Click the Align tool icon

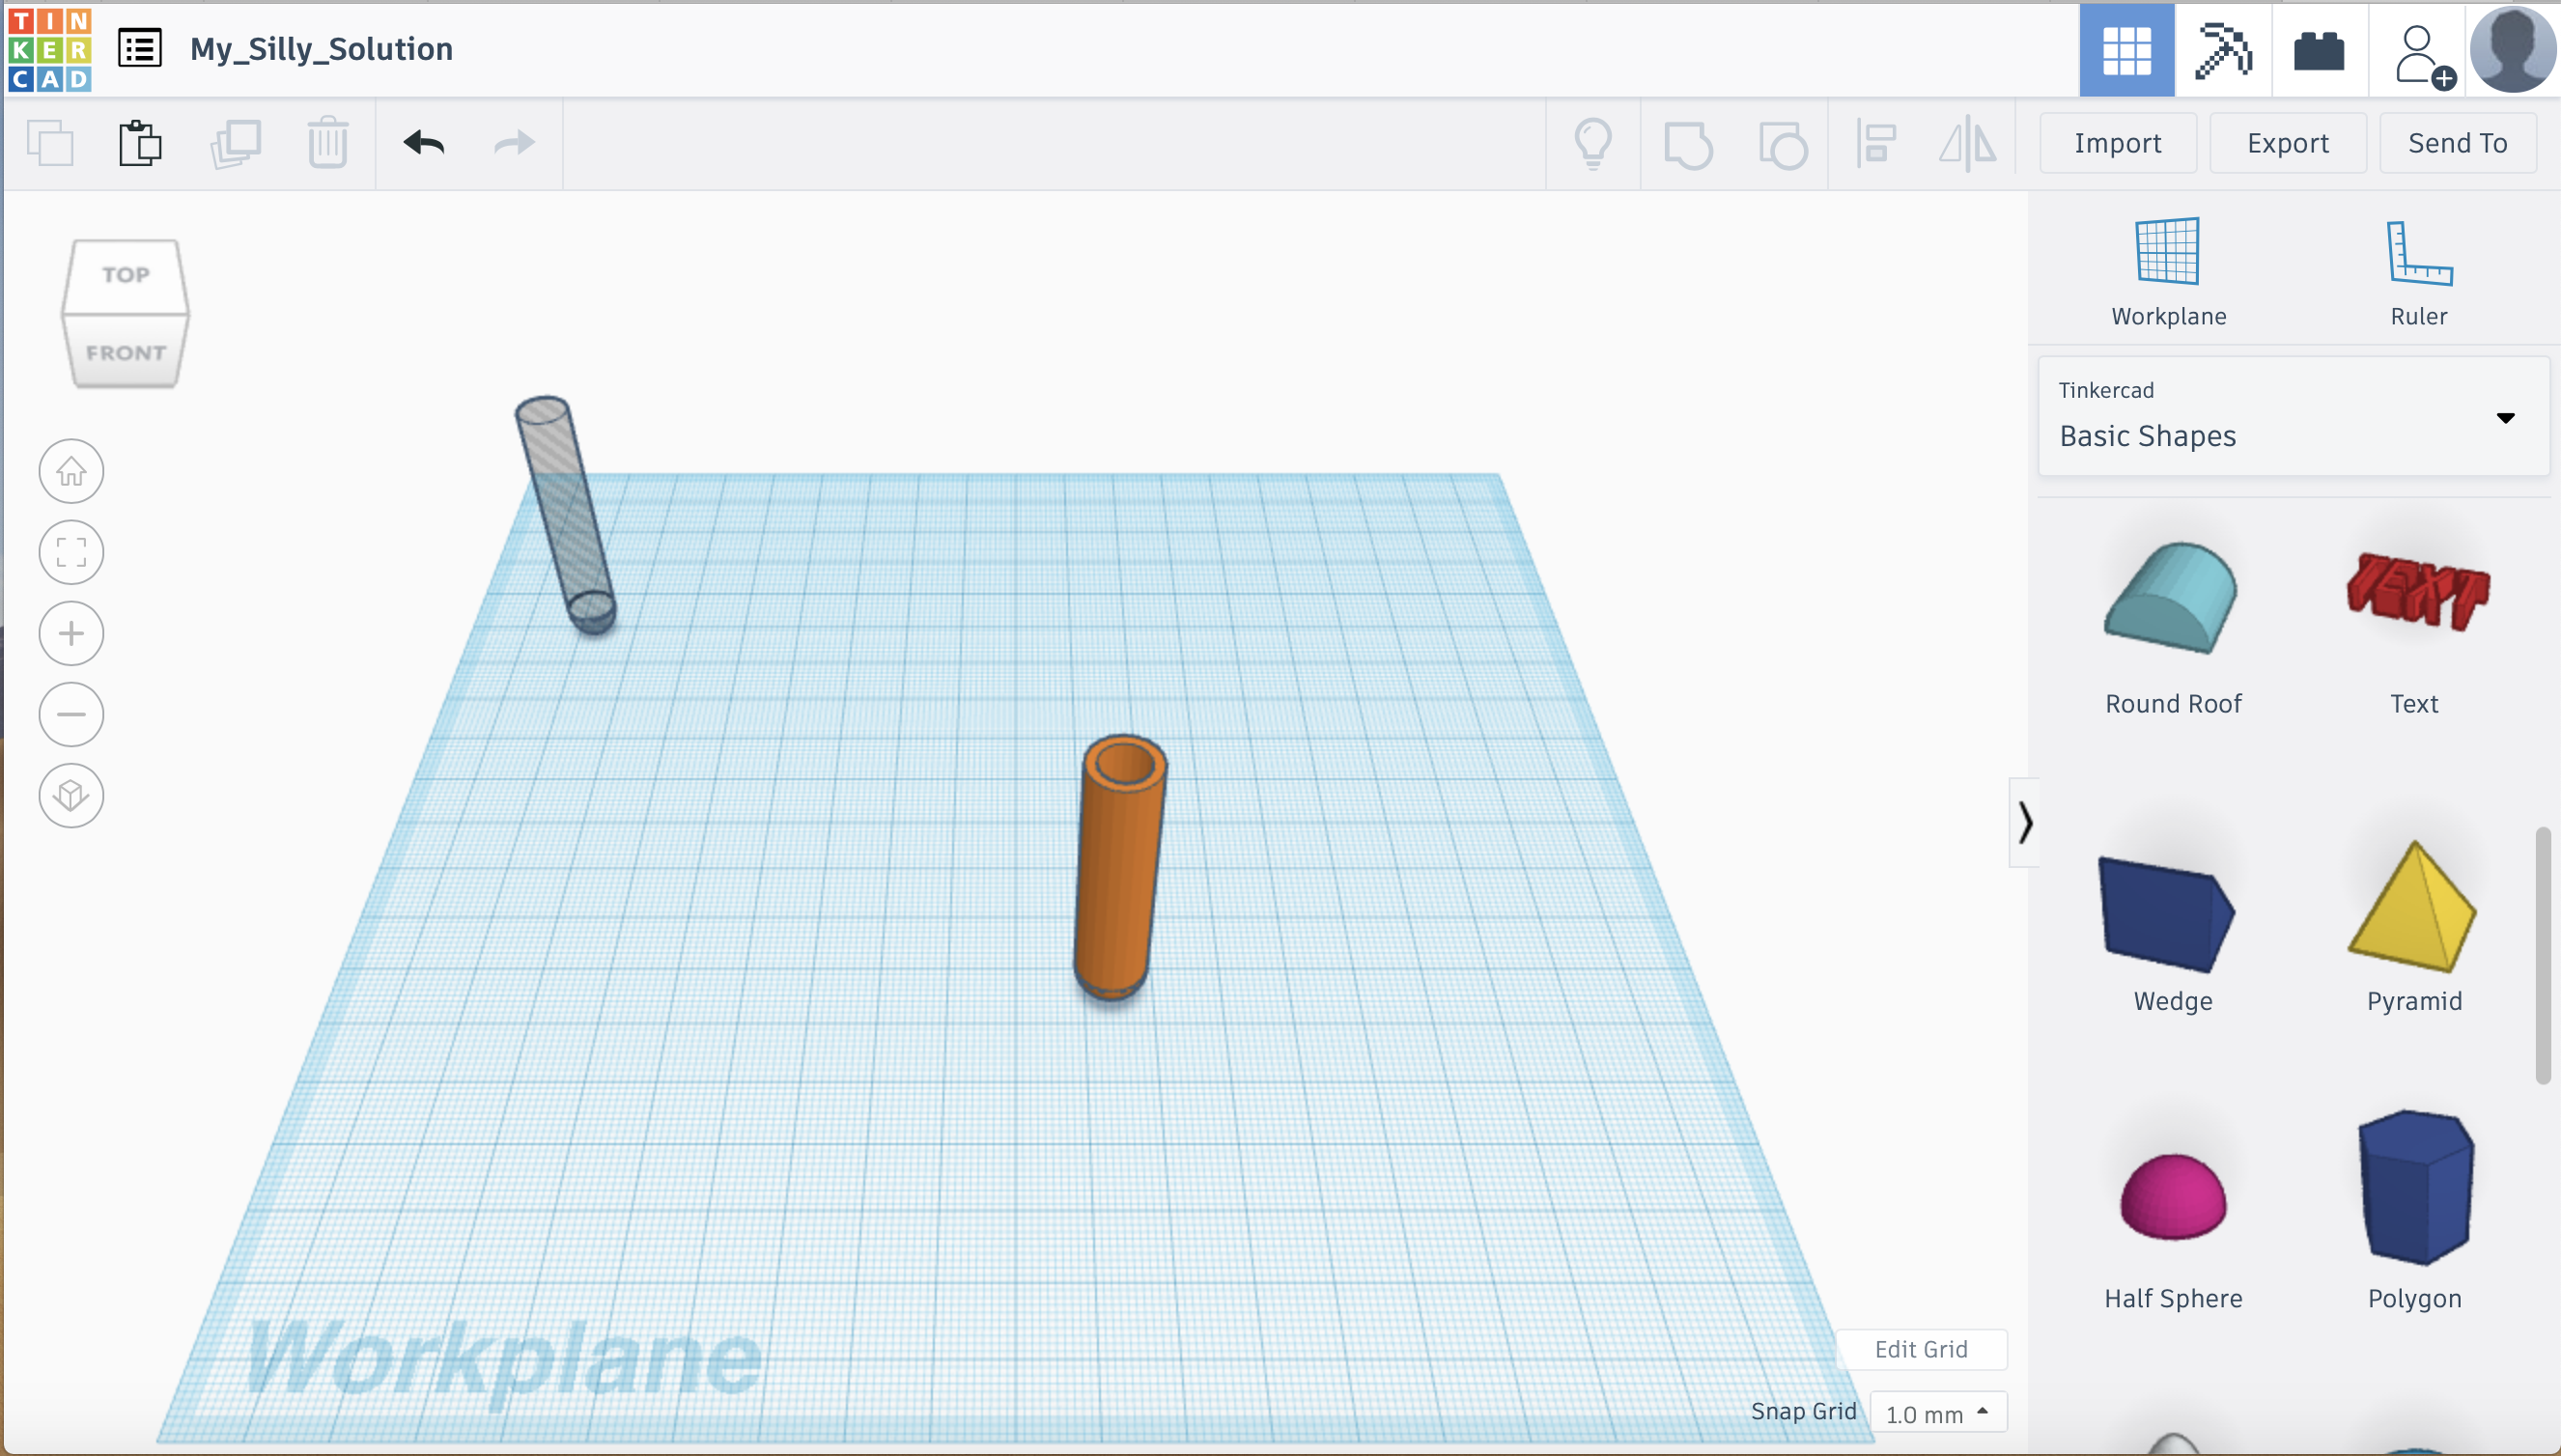coord(1876,144)
